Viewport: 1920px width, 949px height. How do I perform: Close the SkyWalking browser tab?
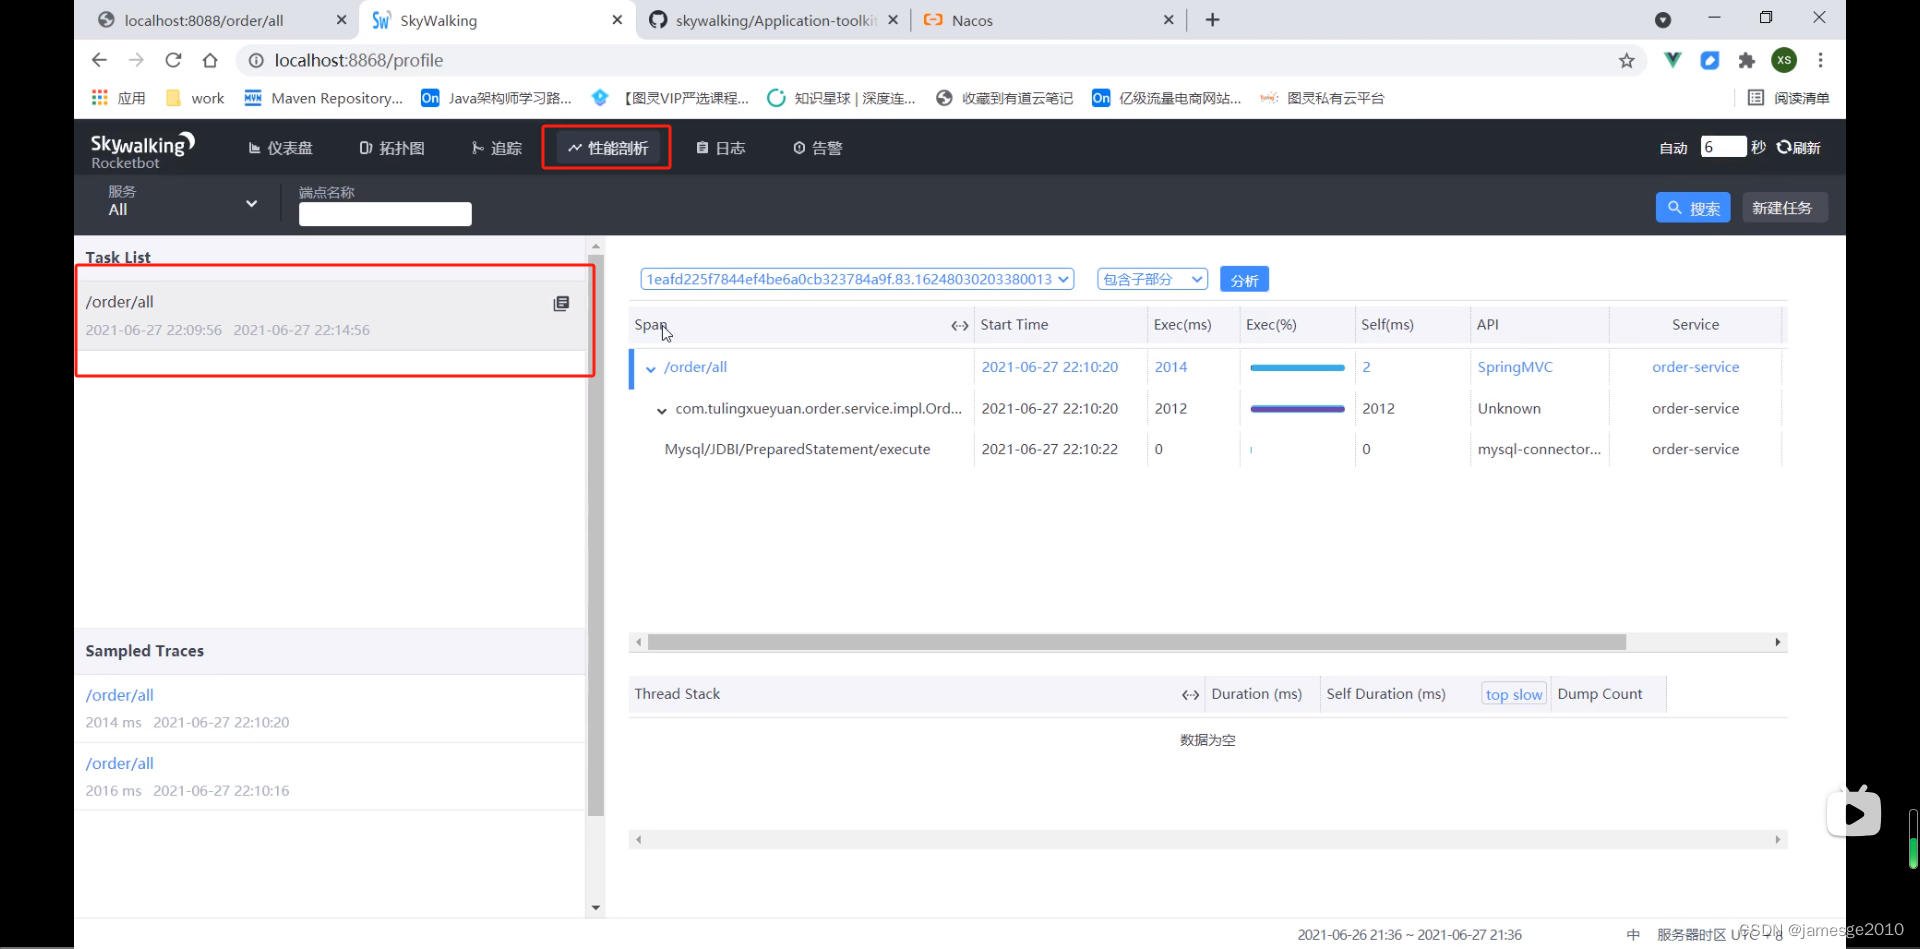[x=617, y=20]
